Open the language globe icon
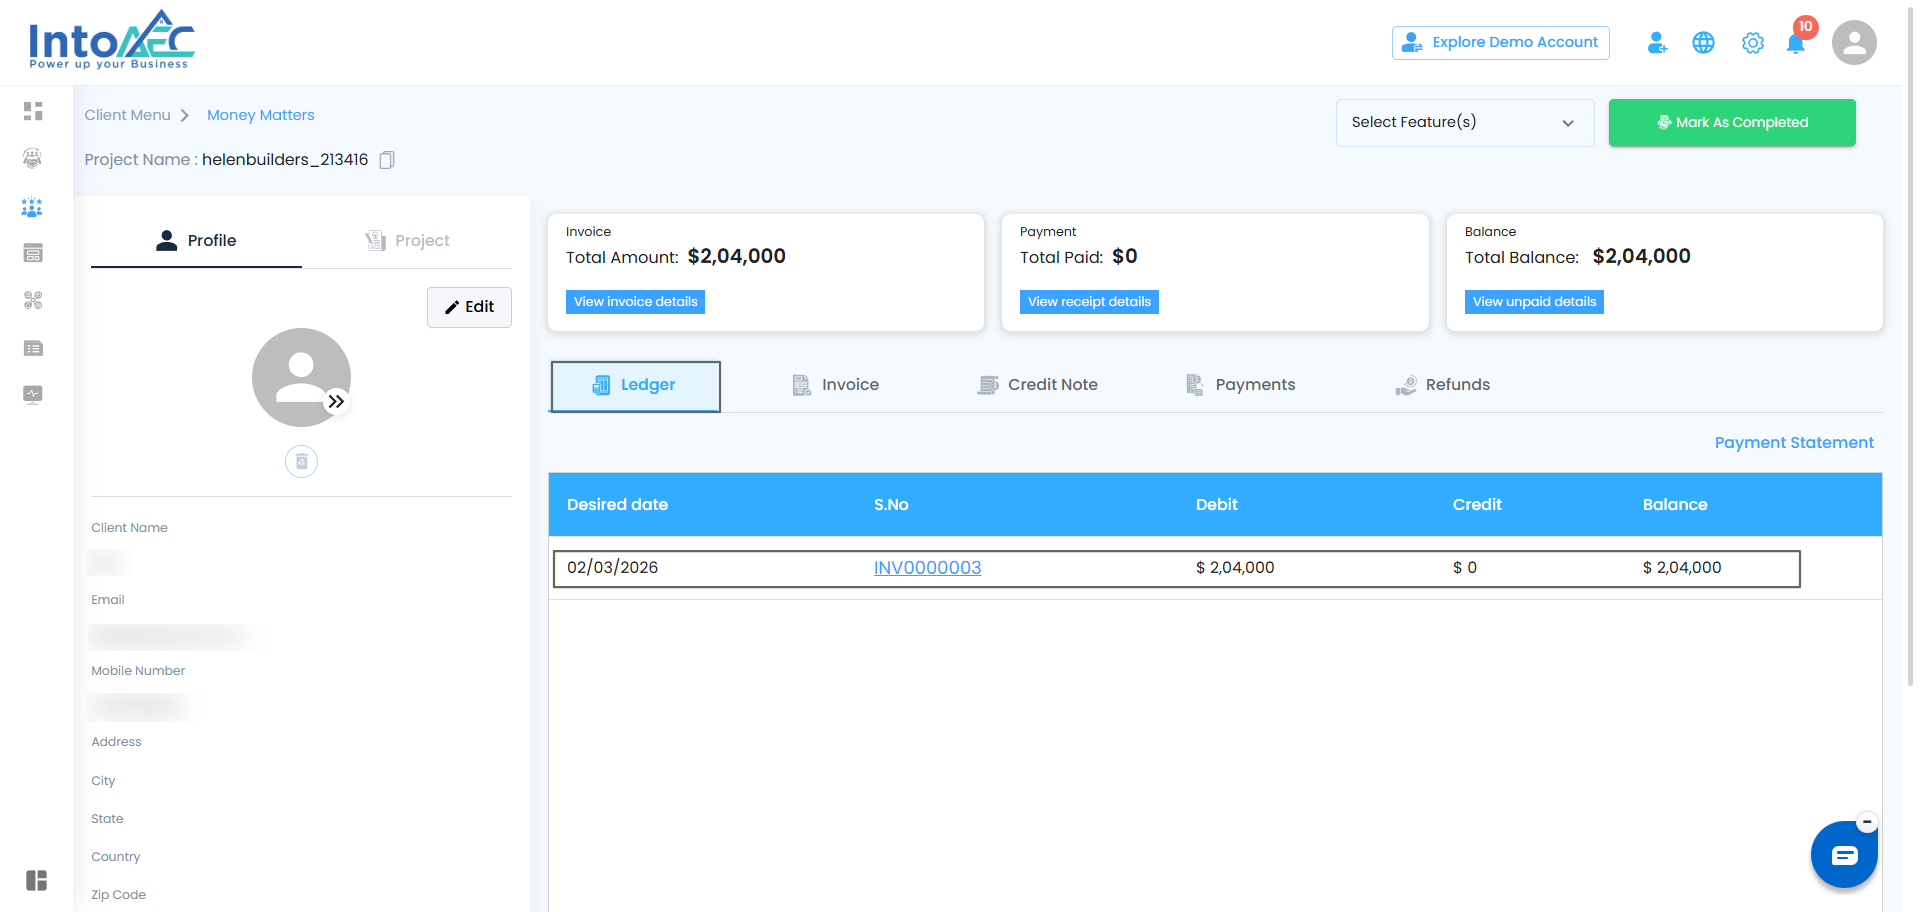 click(x=1703, y=43)
